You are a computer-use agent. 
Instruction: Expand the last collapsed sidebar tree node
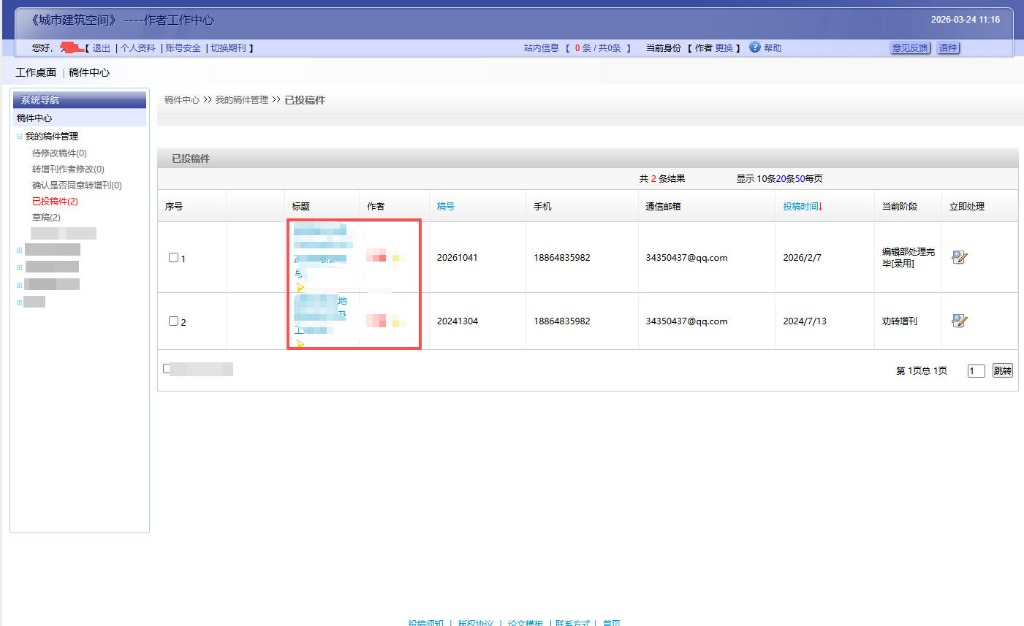[19, 301]
